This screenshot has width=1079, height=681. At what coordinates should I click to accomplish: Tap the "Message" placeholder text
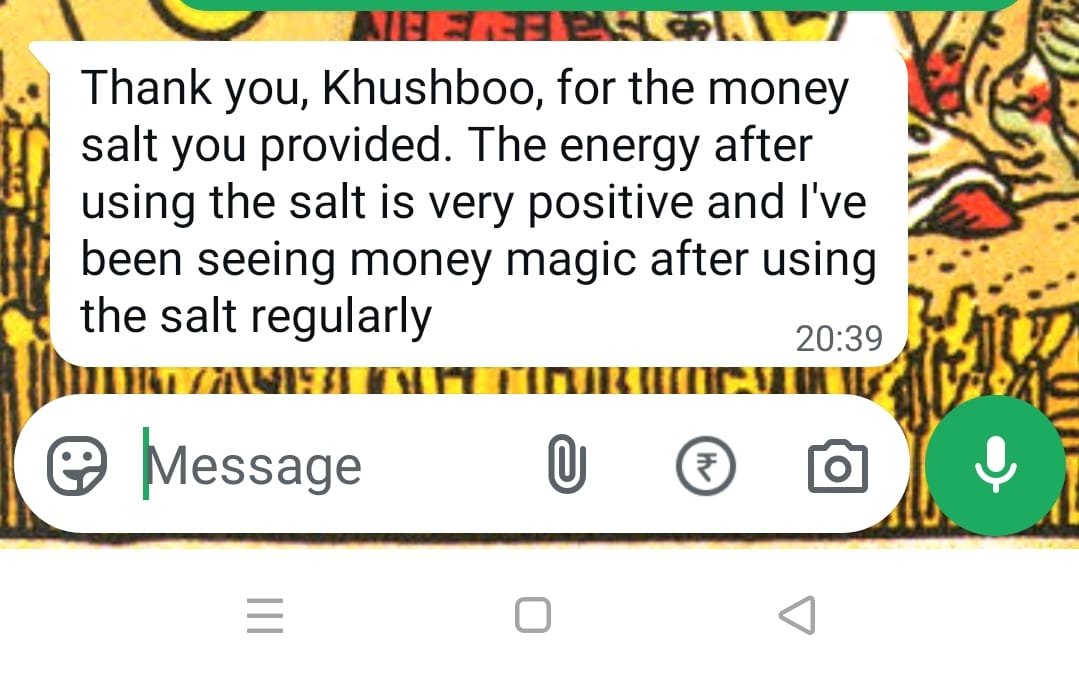[255, 466]
